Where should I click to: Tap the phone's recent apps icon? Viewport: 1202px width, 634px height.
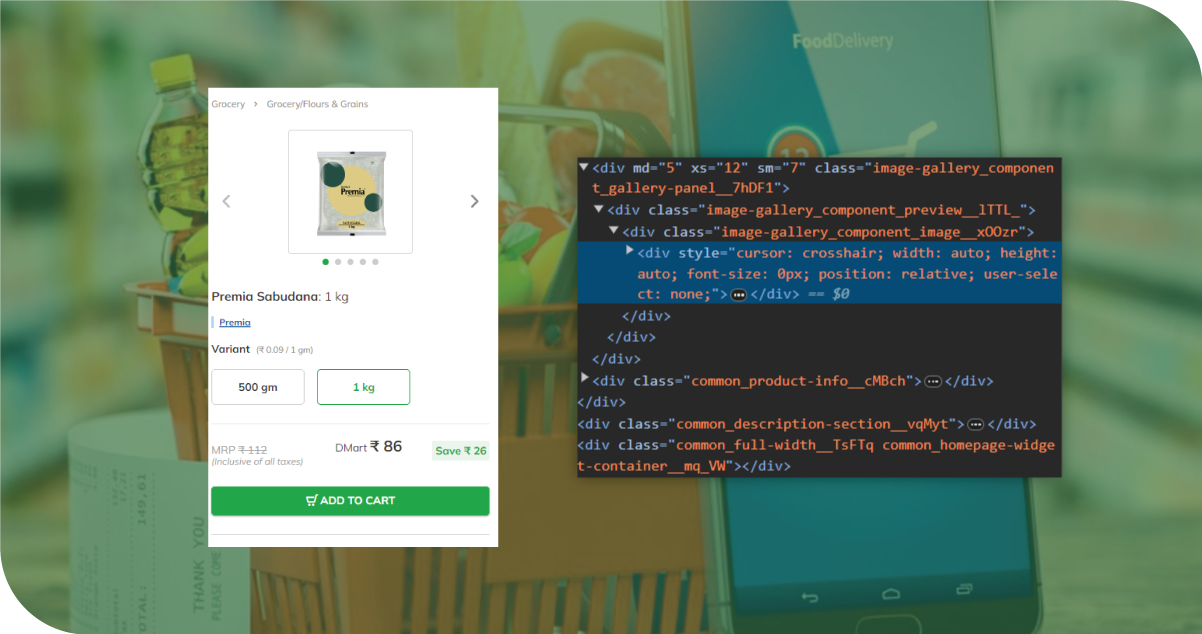click(x=962, y=589)
